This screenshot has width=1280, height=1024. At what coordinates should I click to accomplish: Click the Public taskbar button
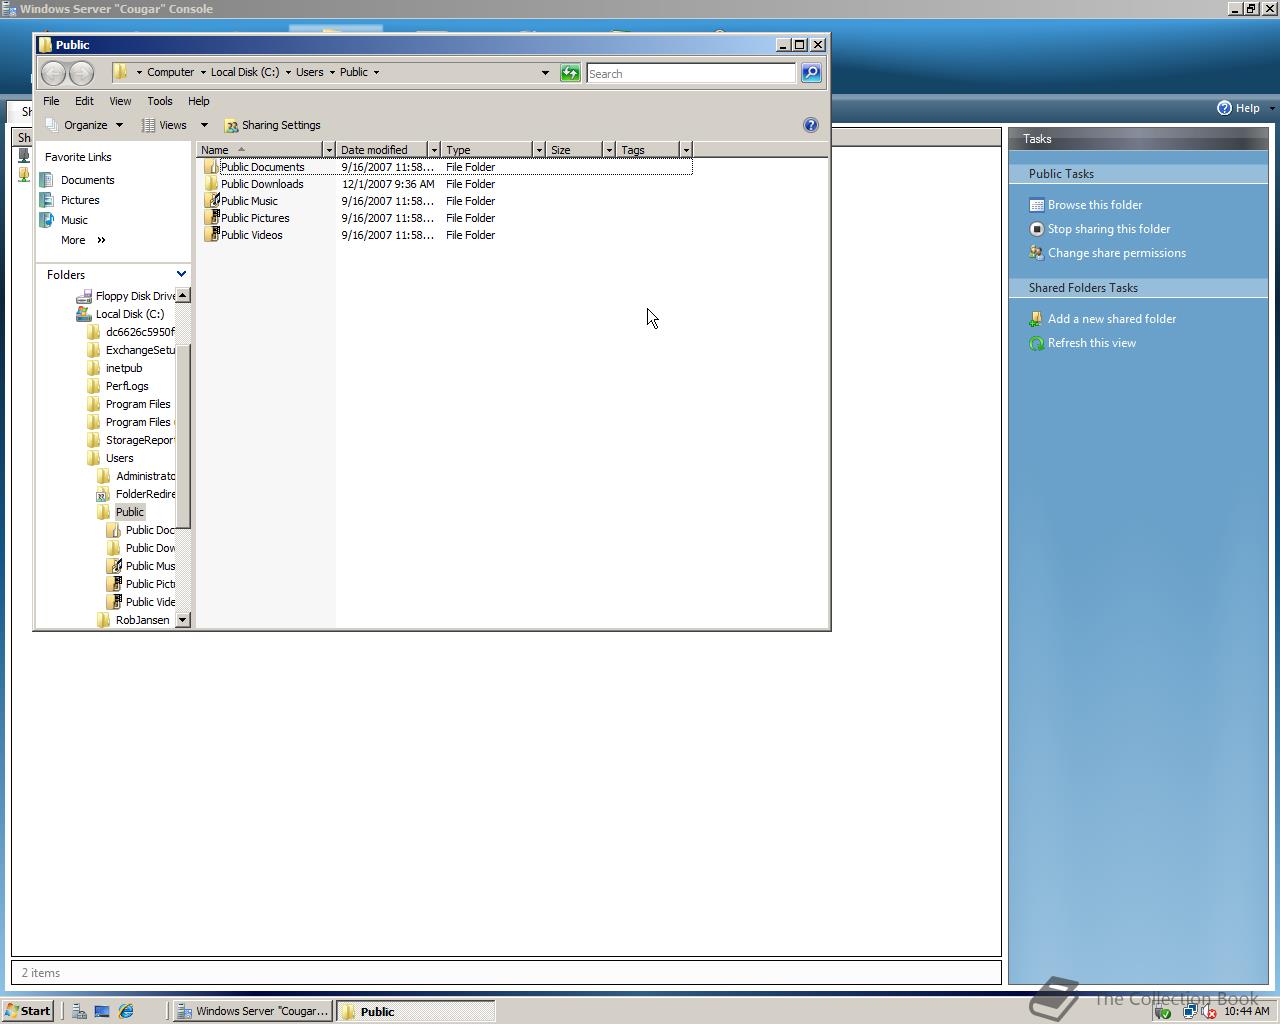(x=415, y=1011)
